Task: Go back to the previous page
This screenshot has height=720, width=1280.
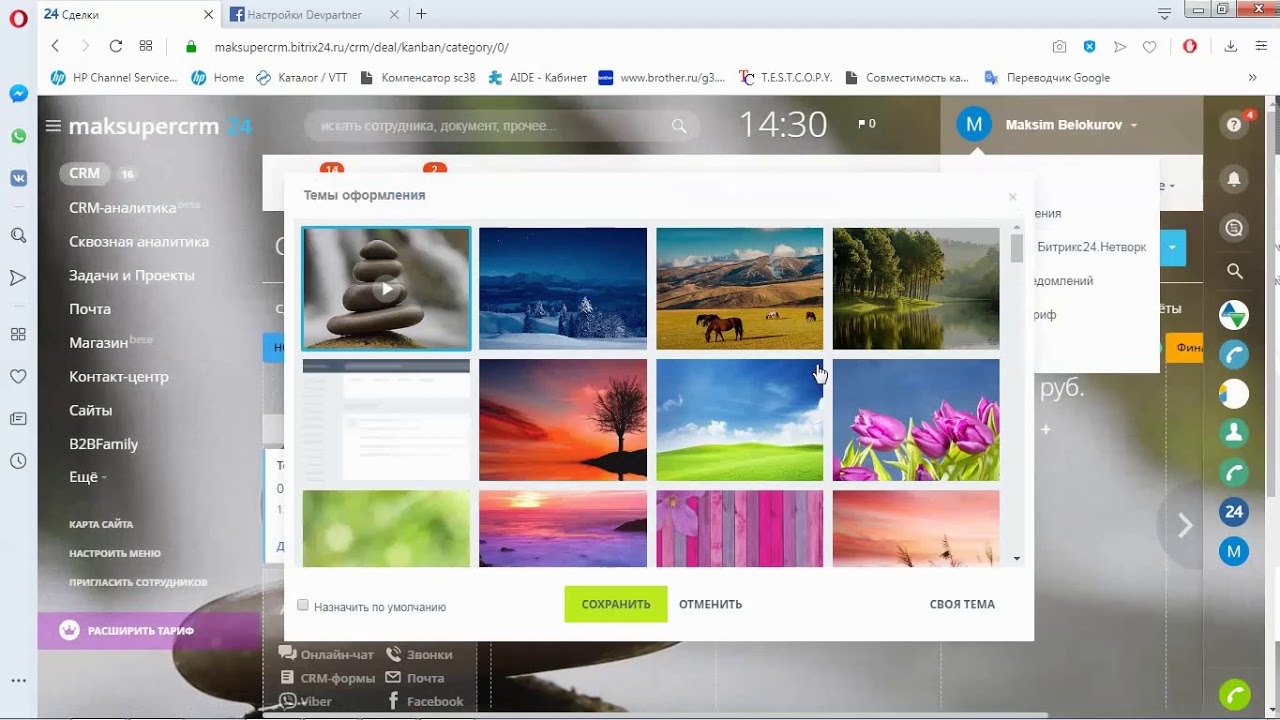Action: [x=55, y=46]
